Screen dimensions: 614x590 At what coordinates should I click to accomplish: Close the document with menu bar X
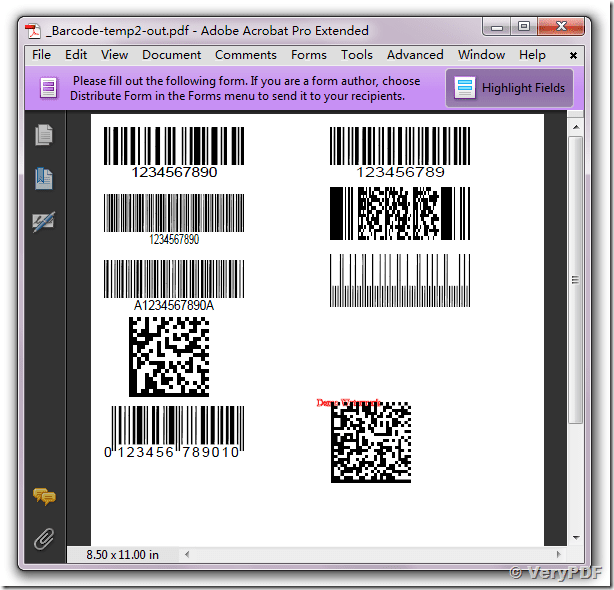(573, 56)
